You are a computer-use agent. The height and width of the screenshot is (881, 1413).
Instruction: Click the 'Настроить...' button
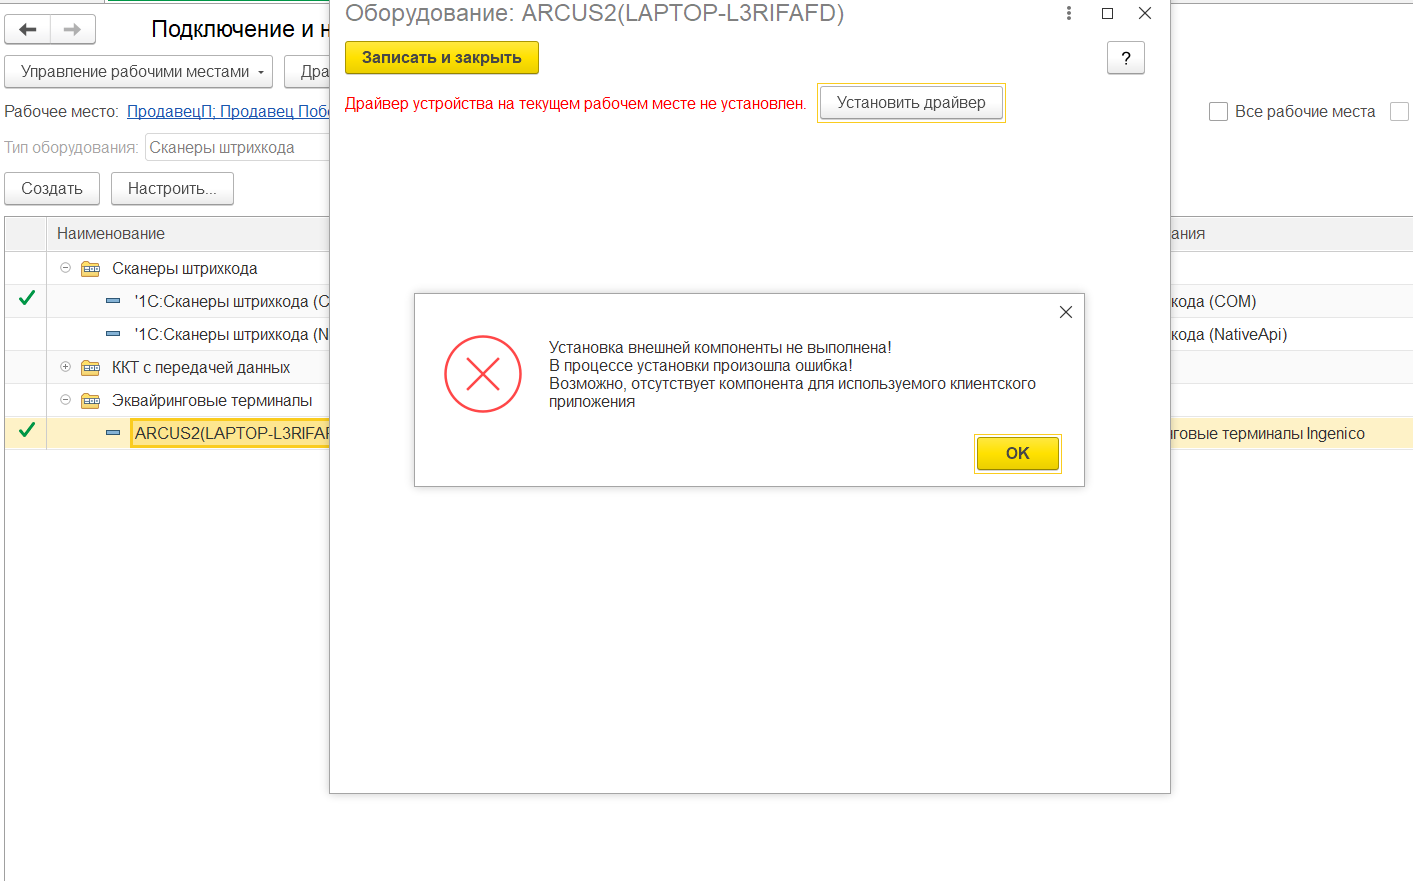tap(172, 189)
